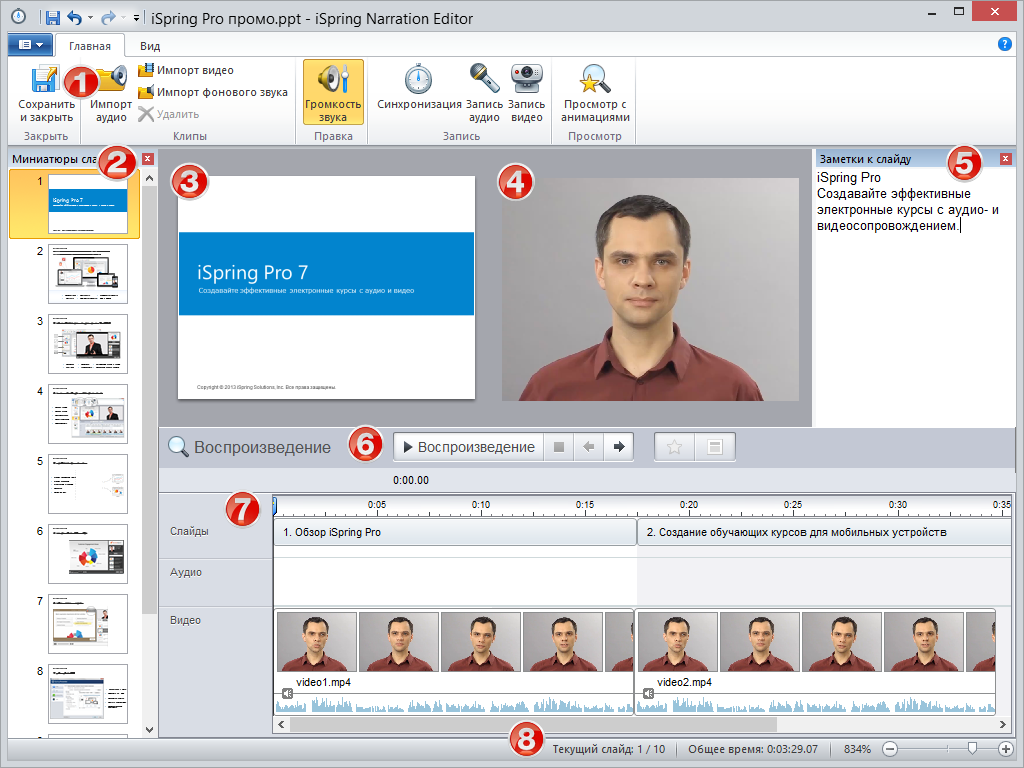Image resolution: width=1024 pixels, height=768 pixels.
Task: Click the timeline zoom slider handle
Action: (x=972, y=748)
